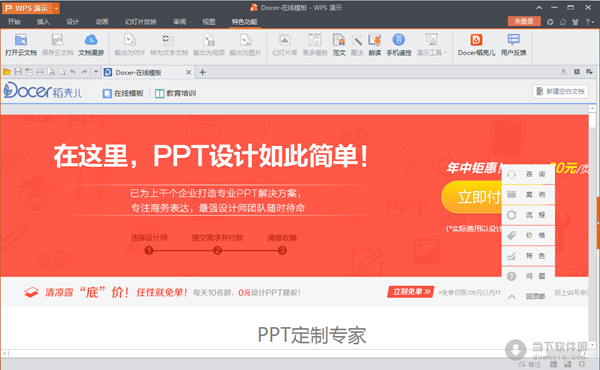Switch to 幻灯片放映 ribbon tab
The image size is (600, 370).
(141, 22)
